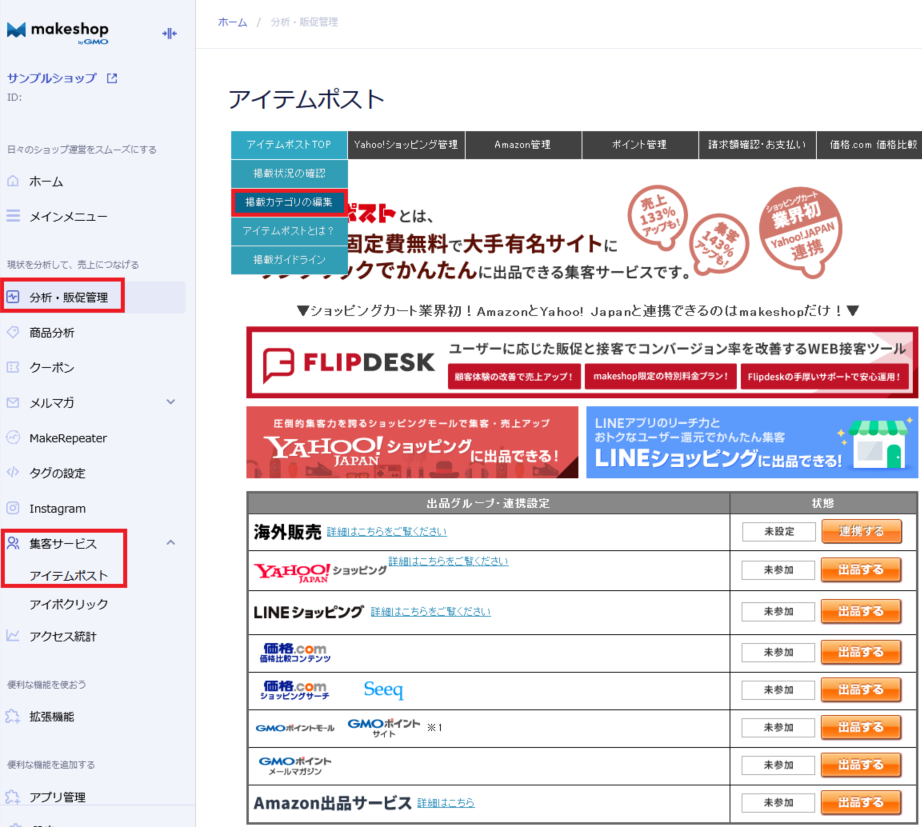Screen dimensions: 922x827
Task: Open MakeRepeater in the sidebar
Action: (x=68, y=438)
